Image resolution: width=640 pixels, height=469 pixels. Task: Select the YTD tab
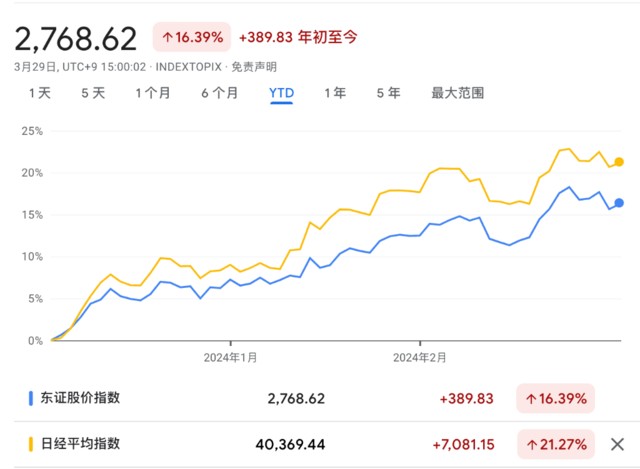281,93
